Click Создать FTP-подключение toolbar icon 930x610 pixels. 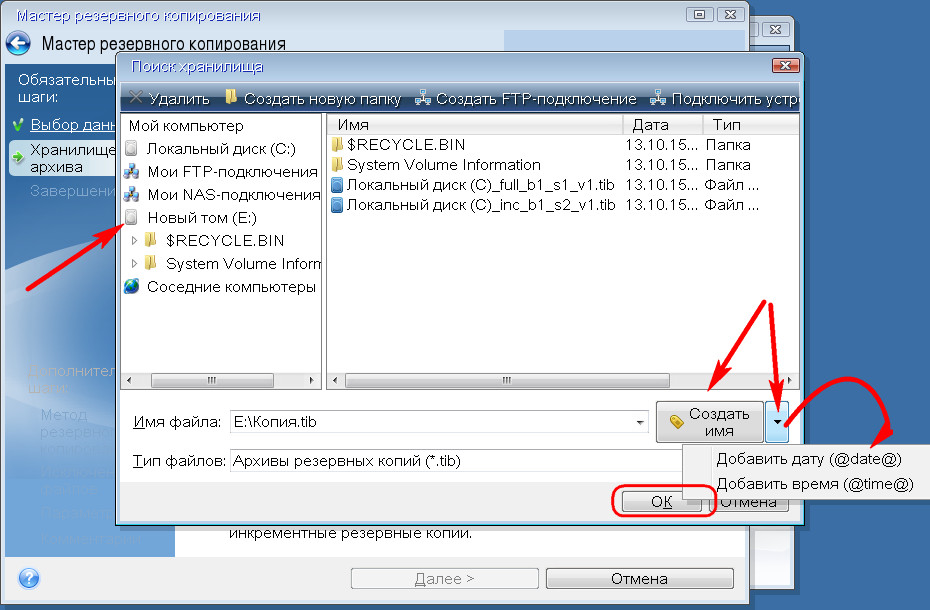[423, 98]
